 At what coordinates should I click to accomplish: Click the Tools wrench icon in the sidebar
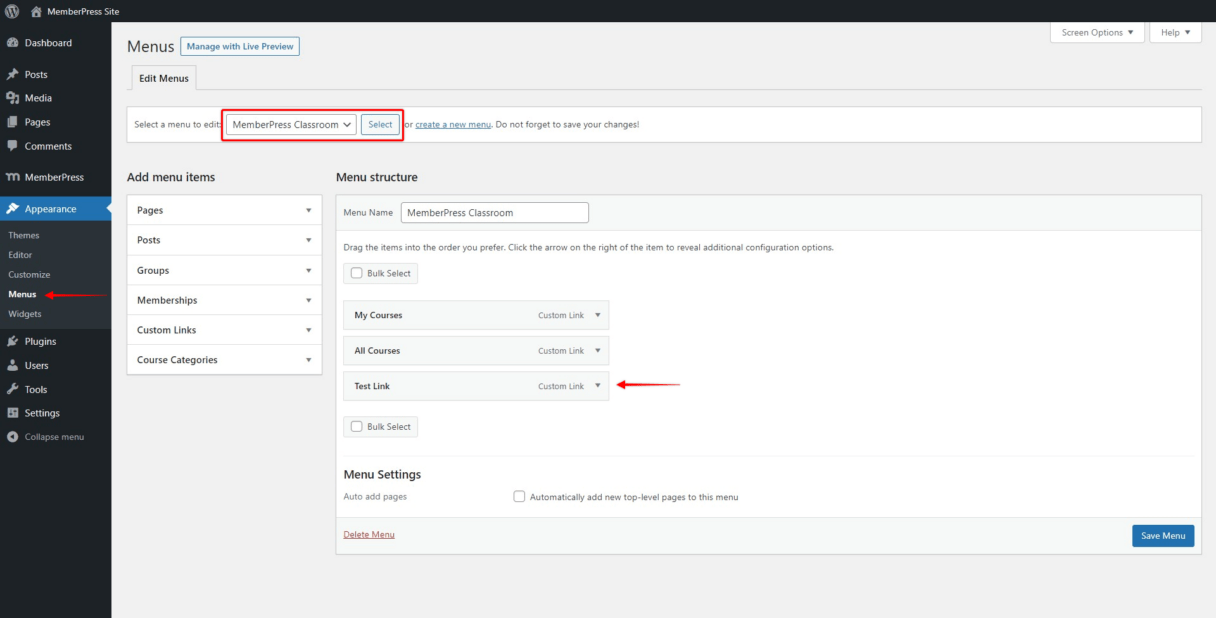point(12,389)
